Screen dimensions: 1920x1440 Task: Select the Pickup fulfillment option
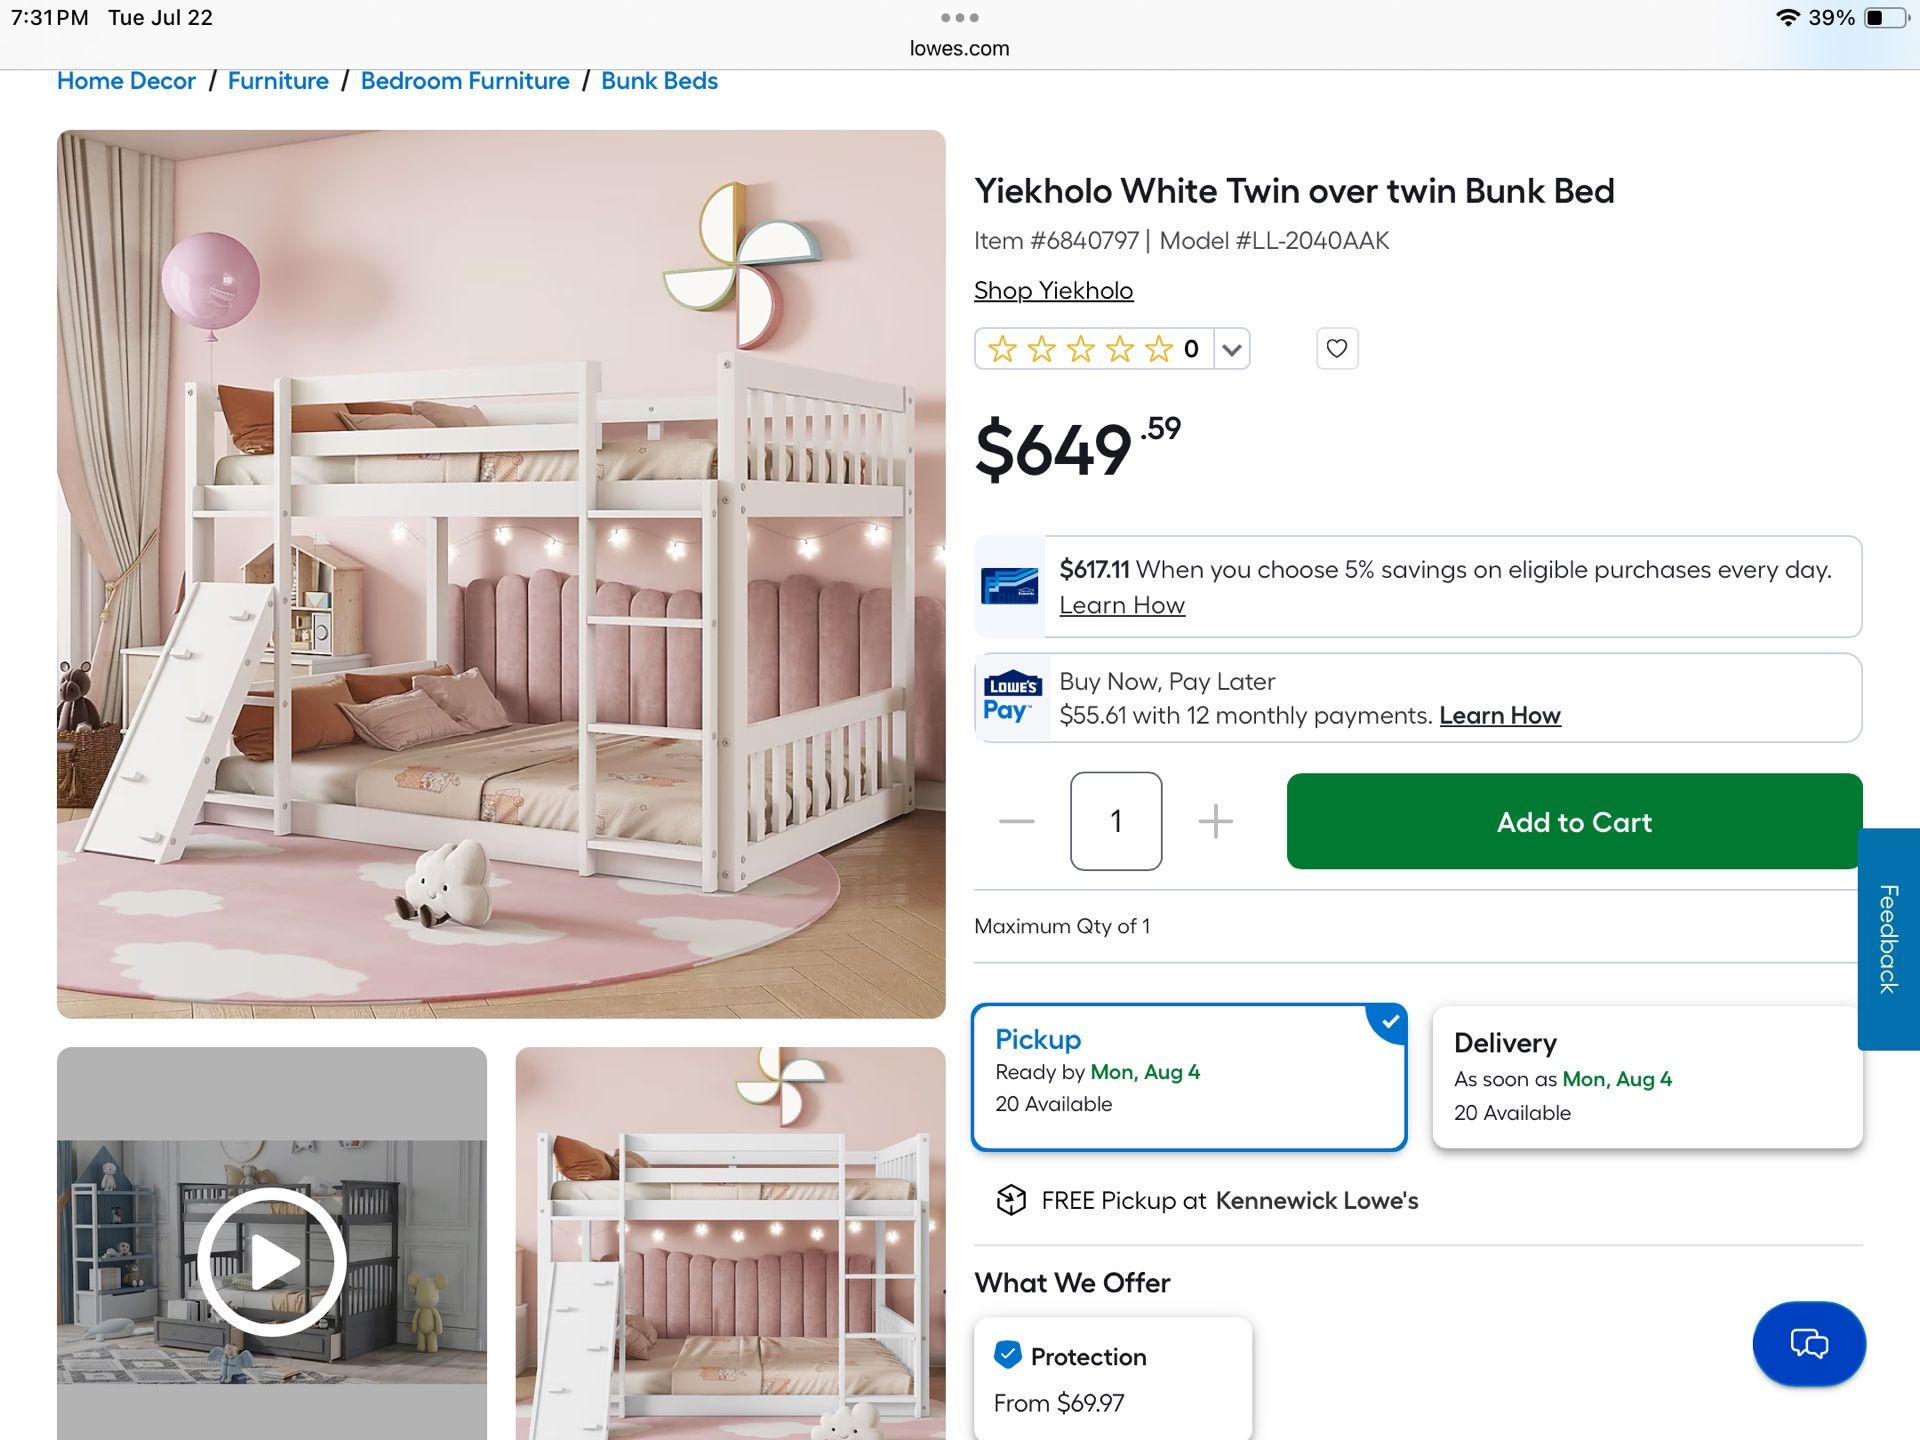(1188, 1076)
